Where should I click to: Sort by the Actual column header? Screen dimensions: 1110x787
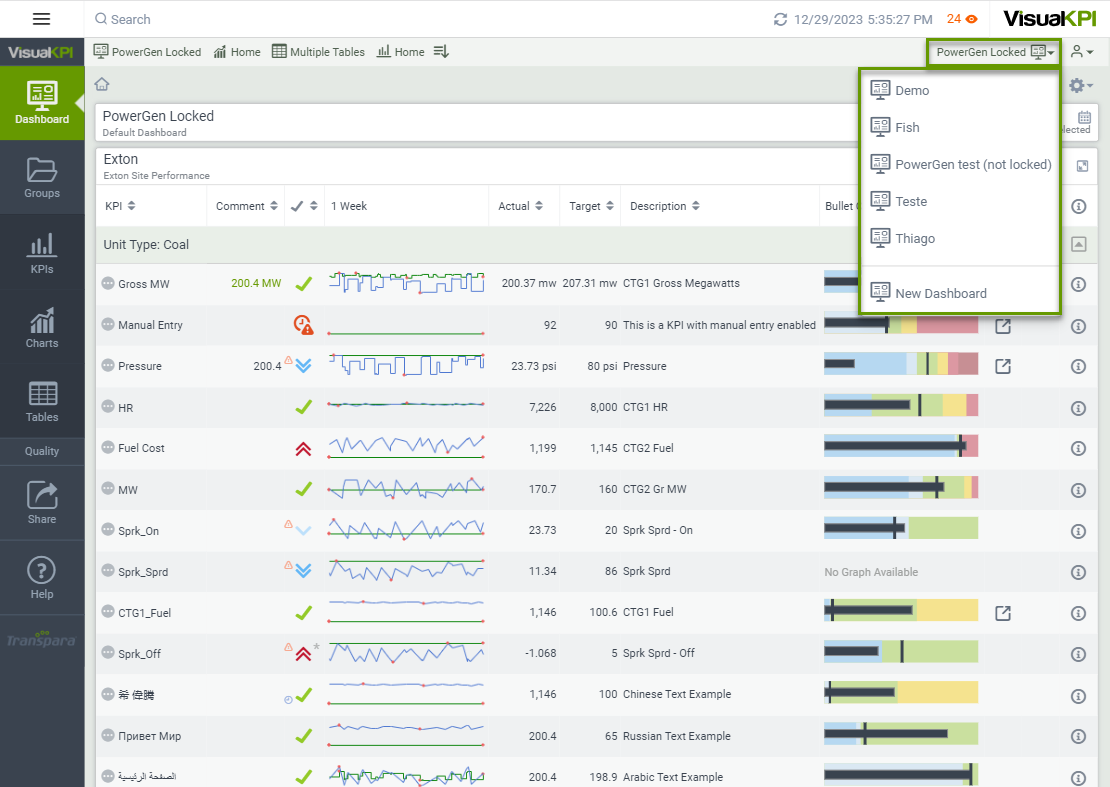pyautogui.click(x=520, y=206)
